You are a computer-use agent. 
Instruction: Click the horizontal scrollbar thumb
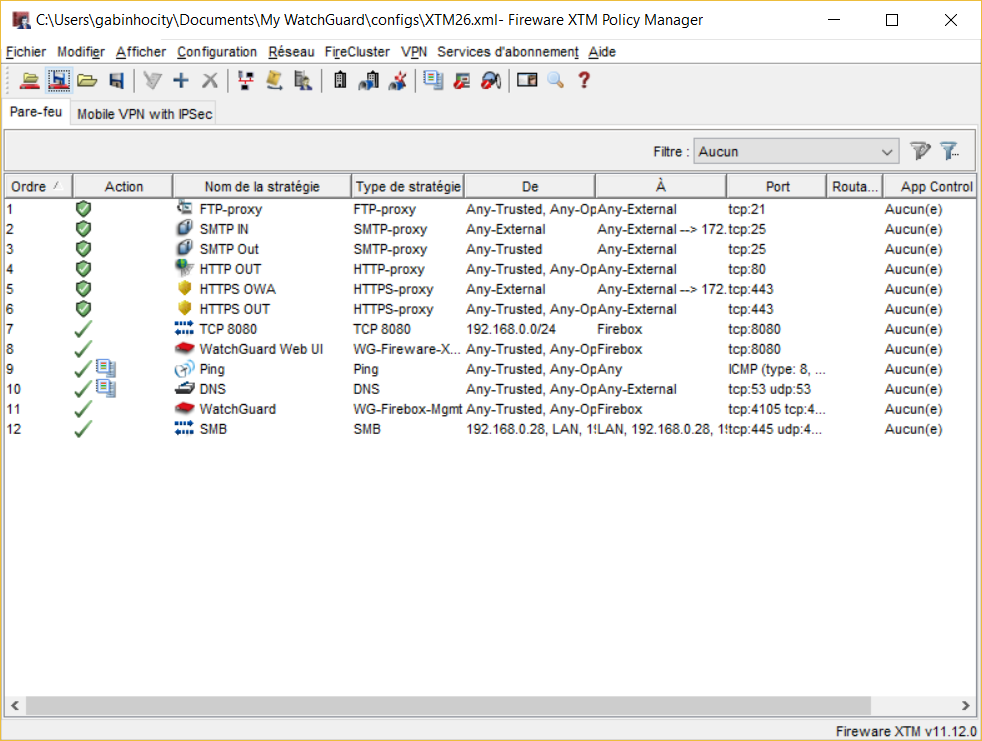click(448, 705)
